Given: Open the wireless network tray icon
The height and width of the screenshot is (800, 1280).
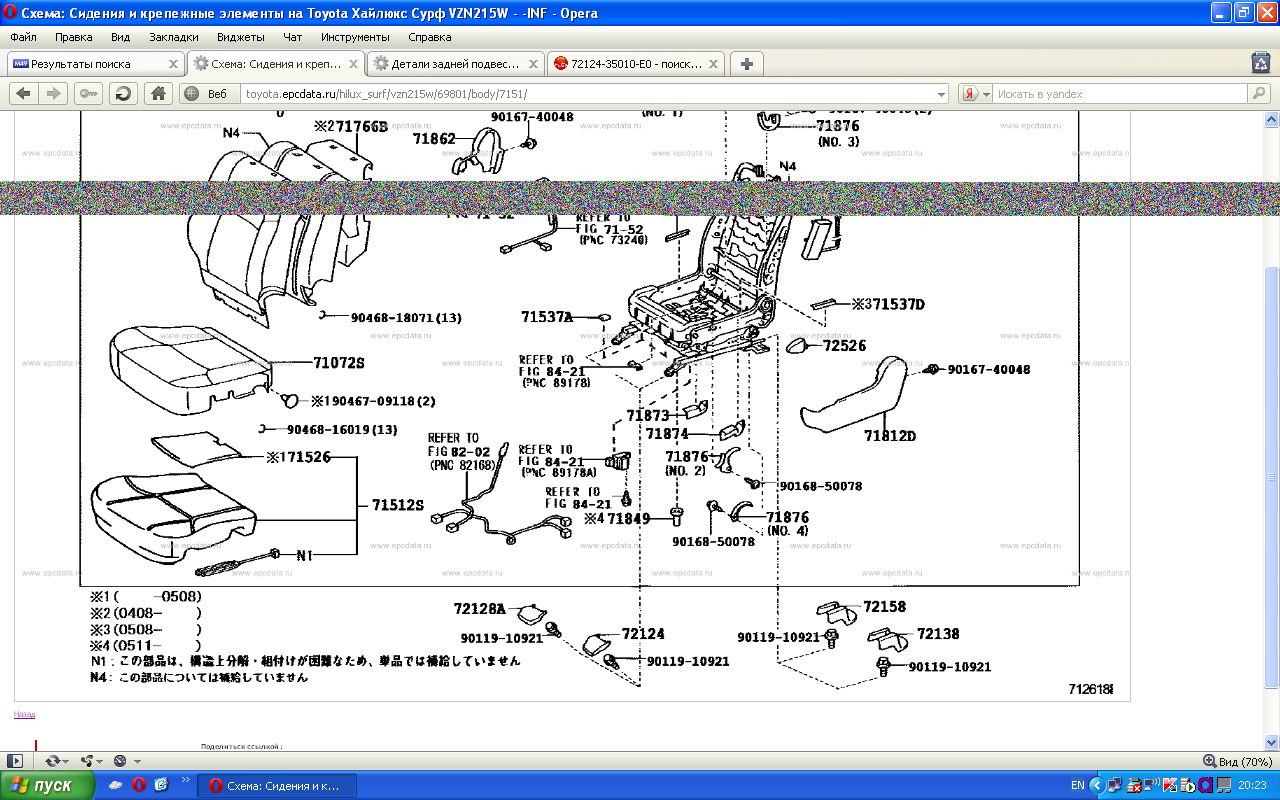Looking at the screenshot, I should coord(1151,785).
